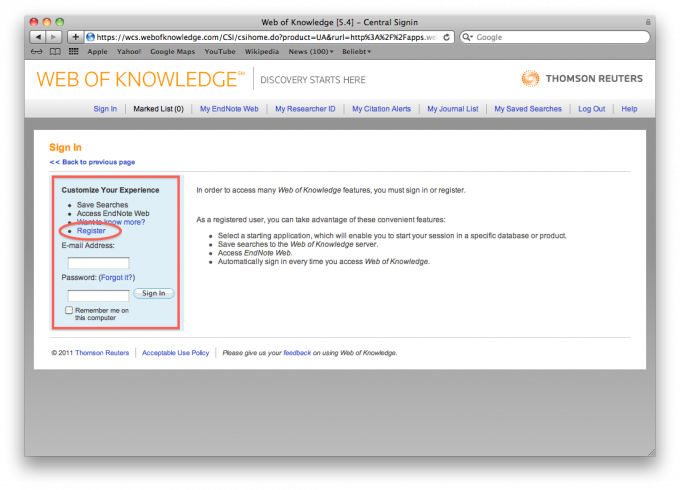
Task: Click Sign In in the navigation bar
Action: click(105, 109)
